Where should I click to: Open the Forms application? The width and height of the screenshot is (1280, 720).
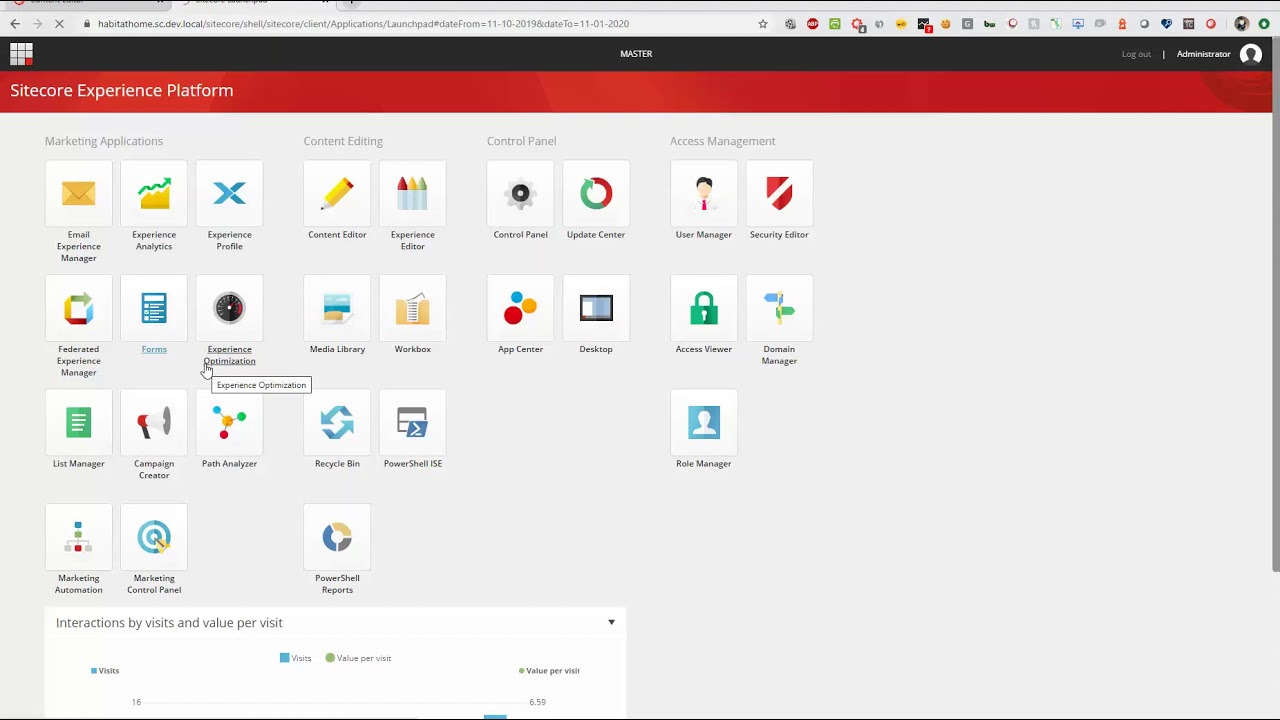154,308
